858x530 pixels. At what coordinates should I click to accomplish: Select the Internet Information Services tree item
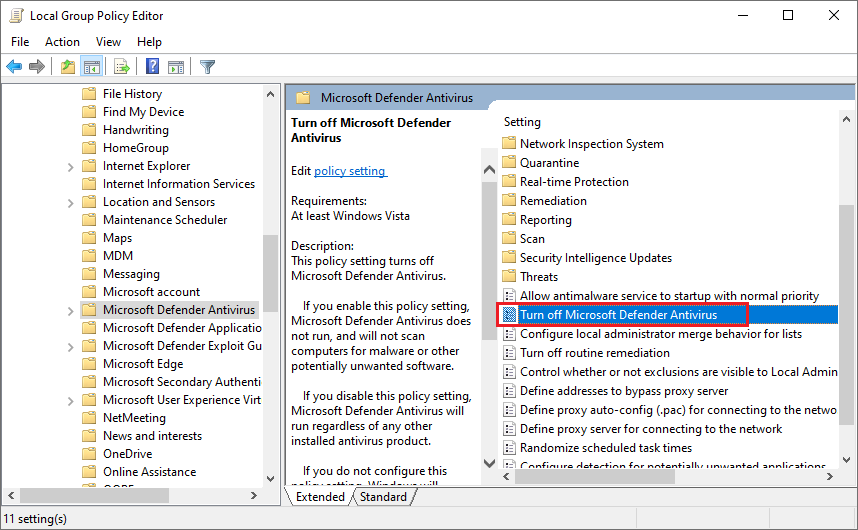pos(179,184)
